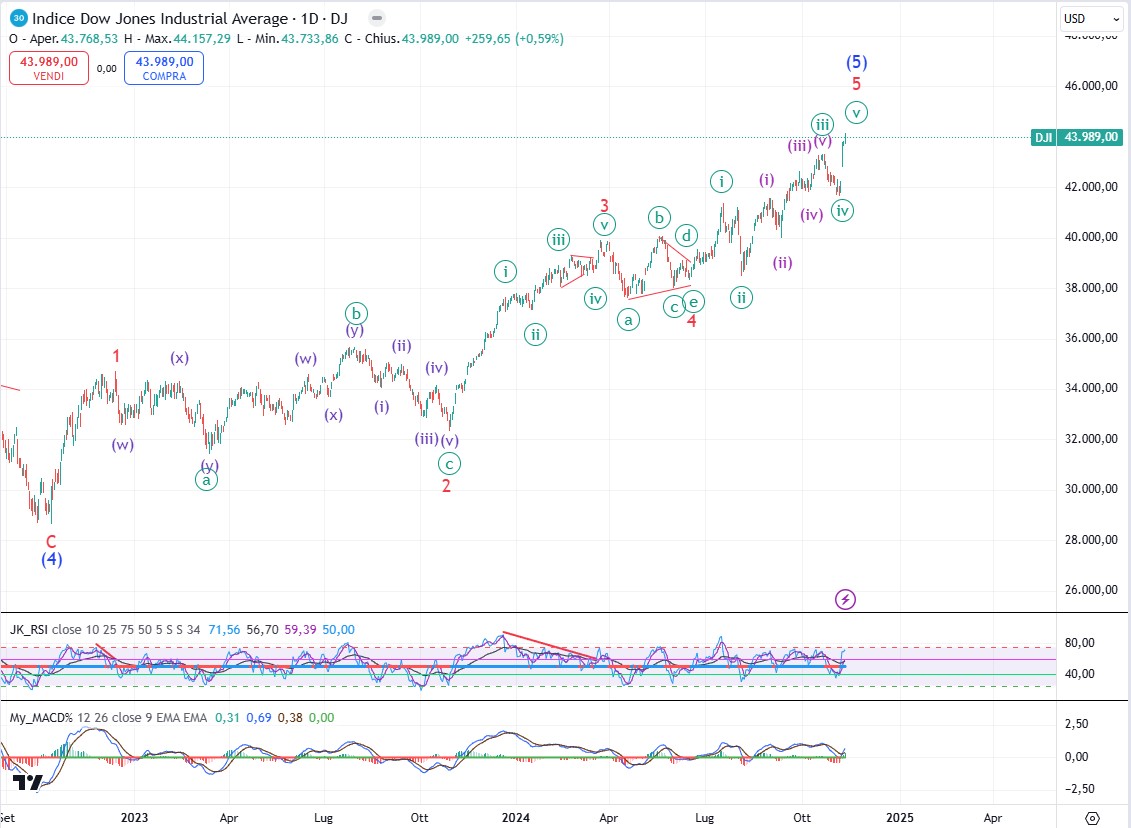This screenshot has width=1131, height=828.
Task: Click the purple lightning bolt event icon
Action: coord(845,599)
